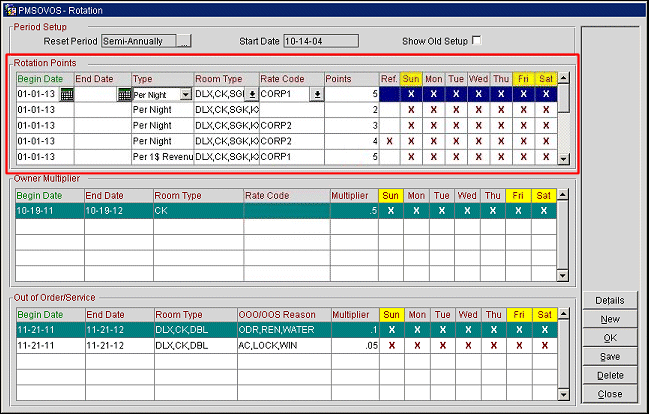Expand the Per Night Type dropdown
Viewport: 649px width, 414px height.
click(185, 94)
